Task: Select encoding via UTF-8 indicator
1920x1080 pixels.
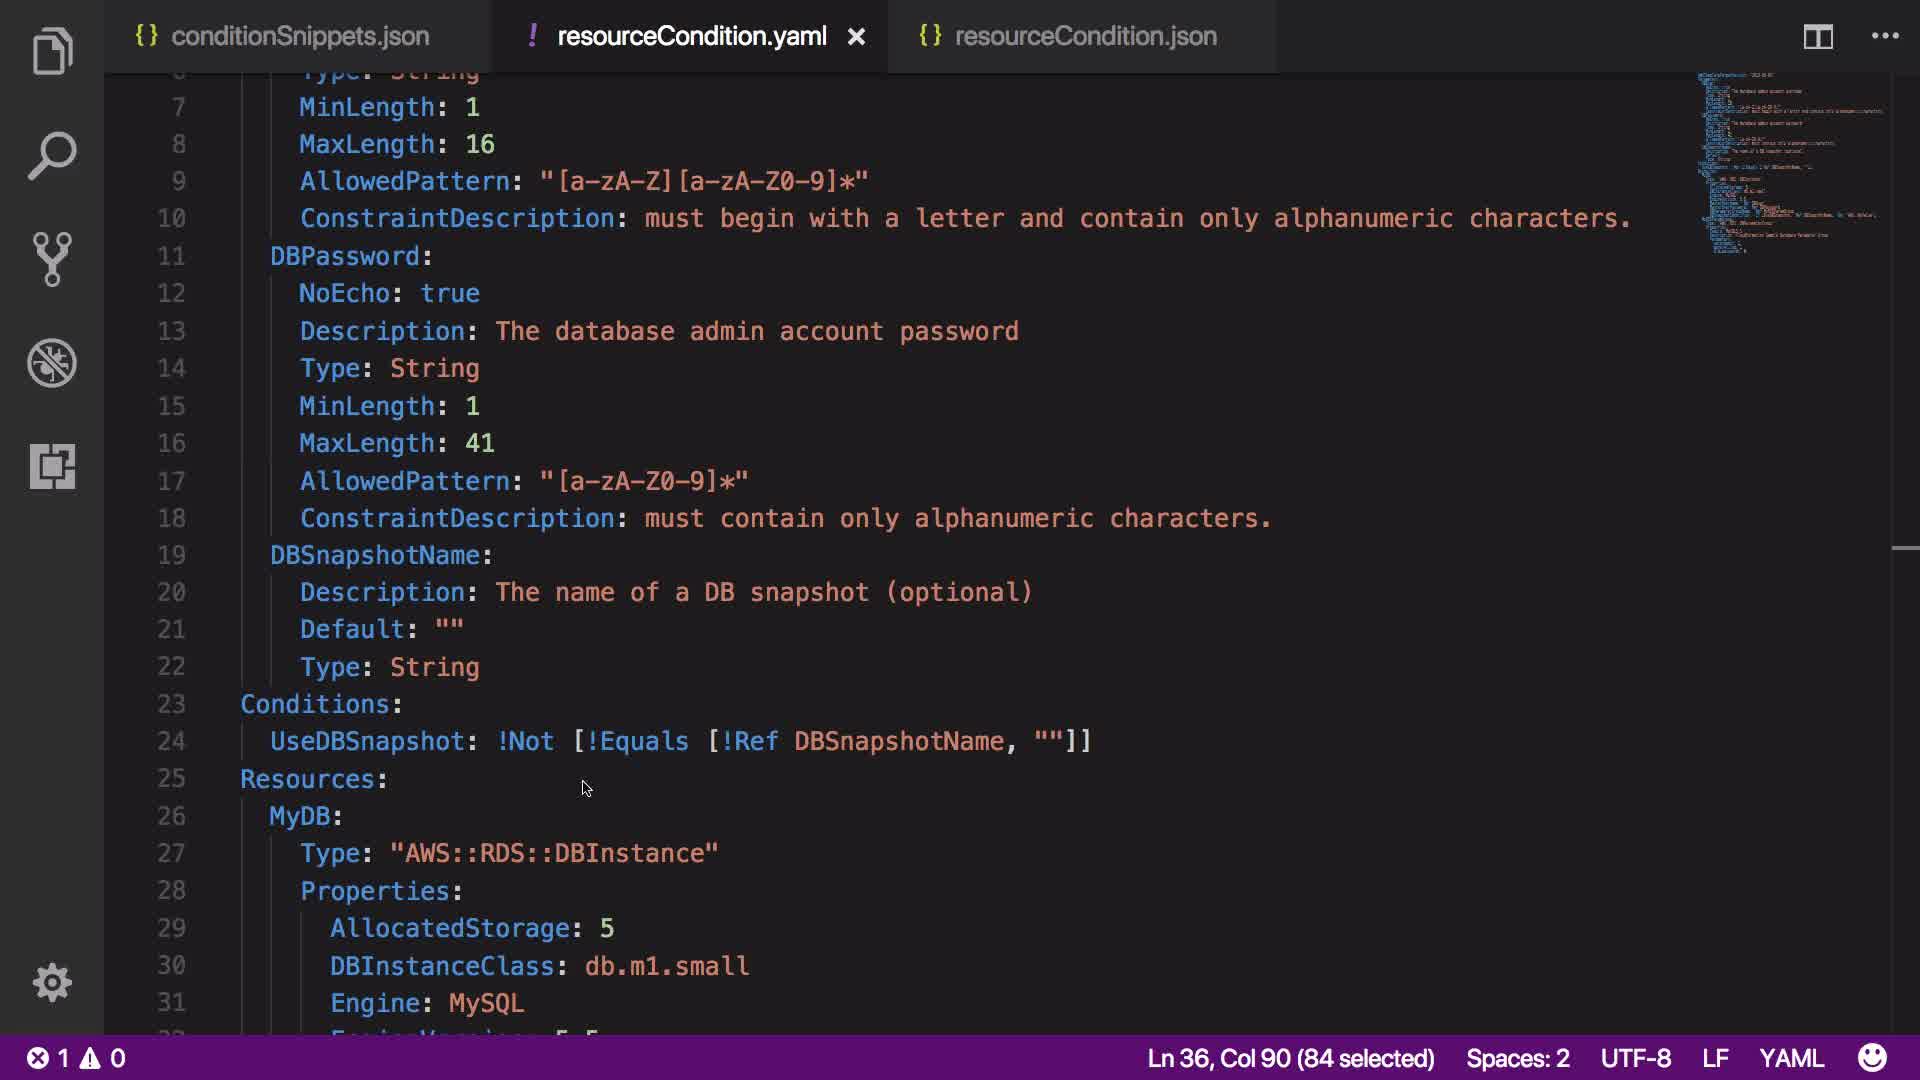Action: pyautogui.click(x=1635, y=1058)
